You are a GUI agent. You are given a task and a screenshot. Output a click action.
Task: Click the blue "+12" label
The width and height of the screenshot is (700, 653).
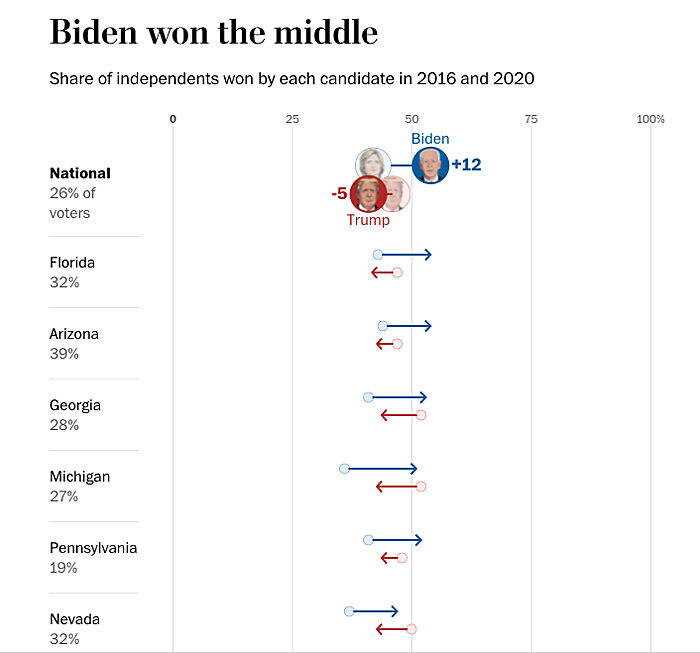click(466, 164)
